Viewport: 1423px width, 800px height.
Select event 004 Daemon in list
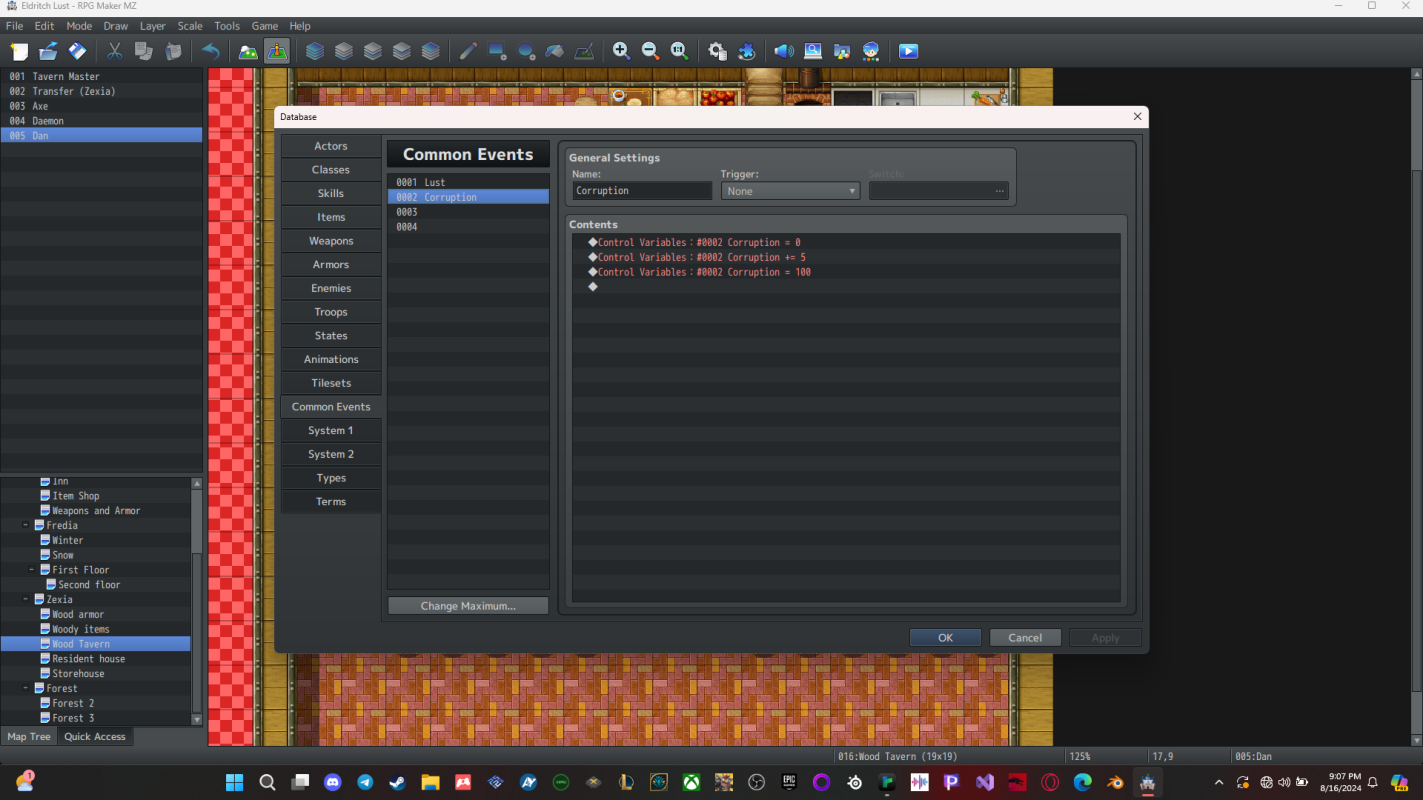pyautogui.click(x=101, y=120)
